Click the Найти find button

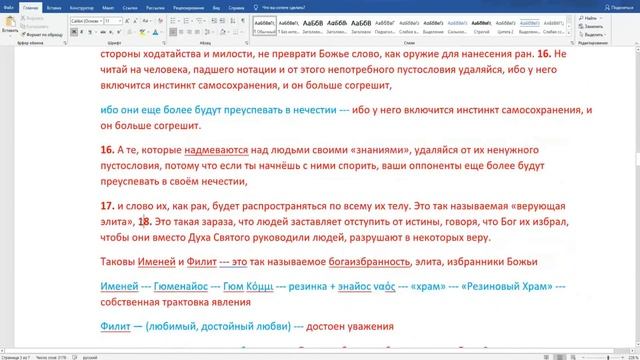tap(590, 18)
